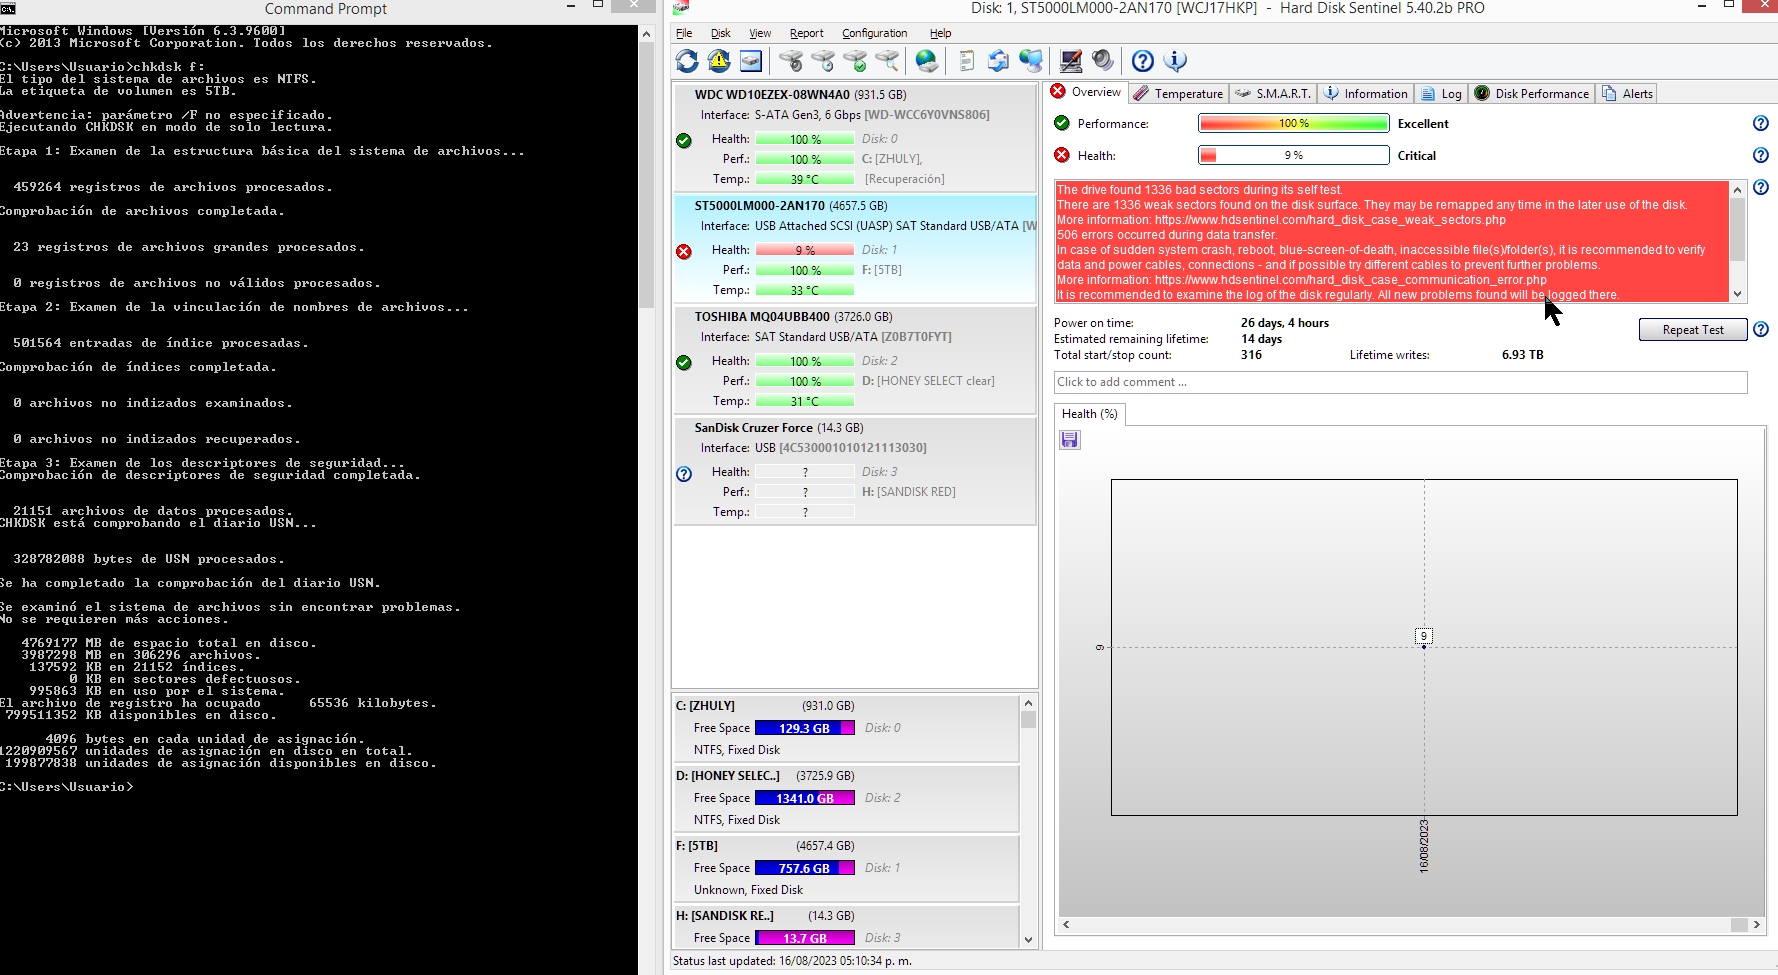
Task: Open the Configuration menu
Action: pos(874,33)
